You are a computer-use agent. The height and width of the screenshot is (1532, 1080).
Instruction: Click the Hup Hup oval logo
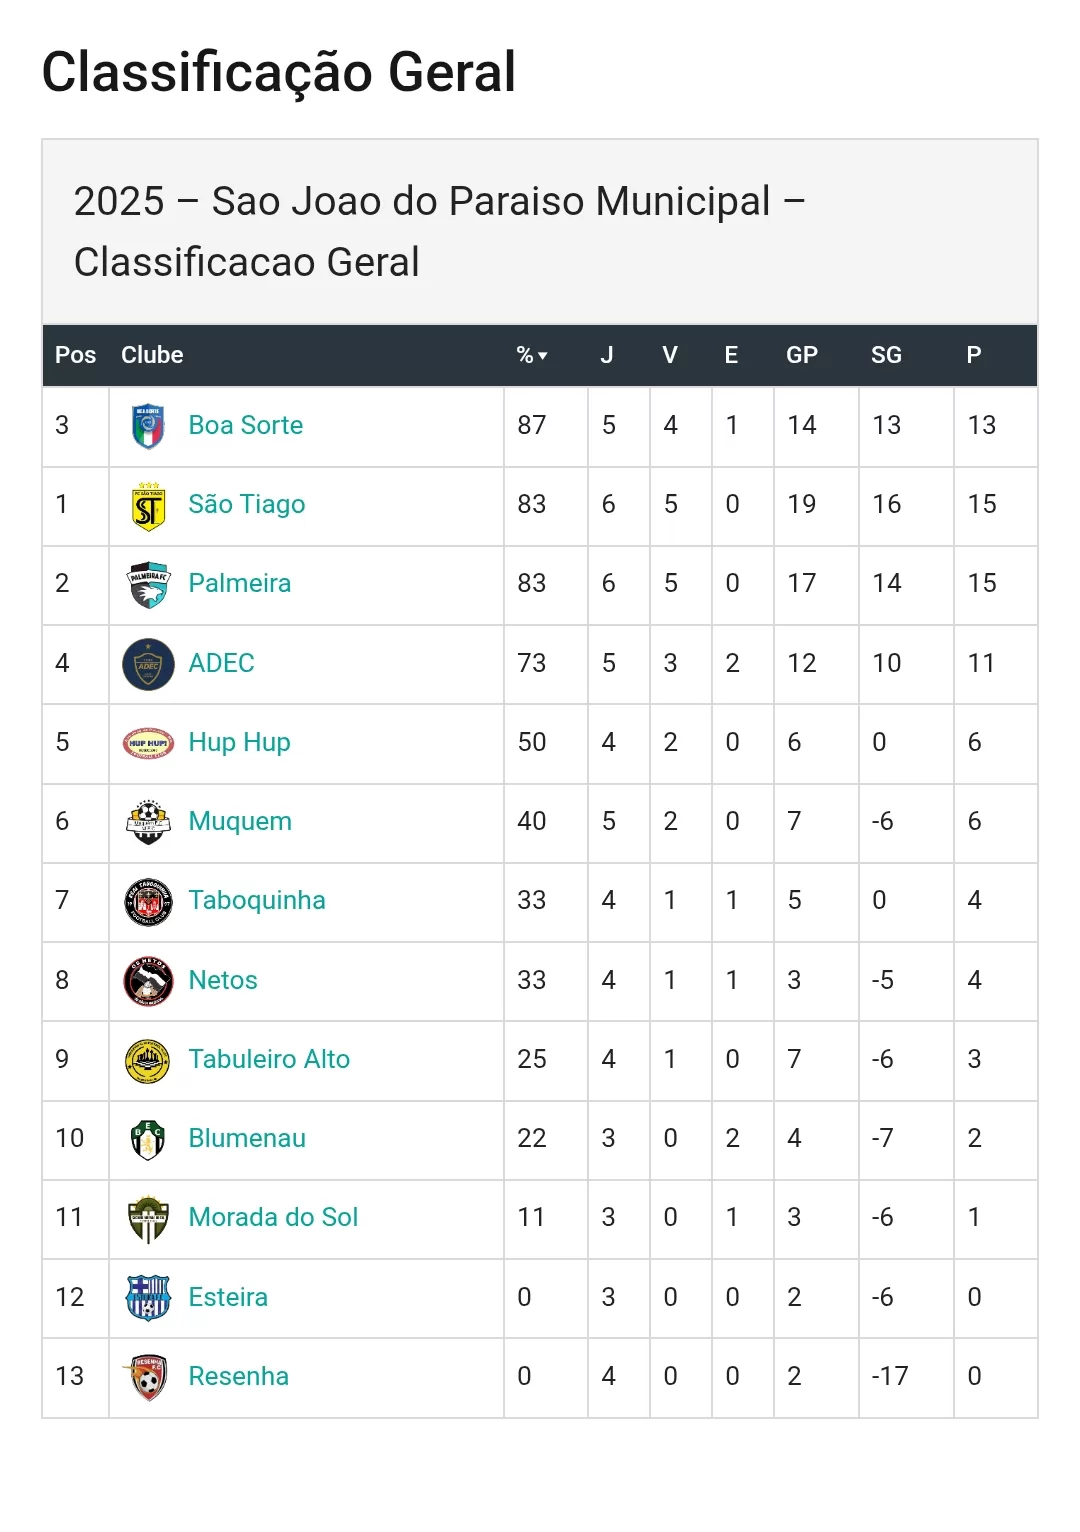click(x=148, y=743)
